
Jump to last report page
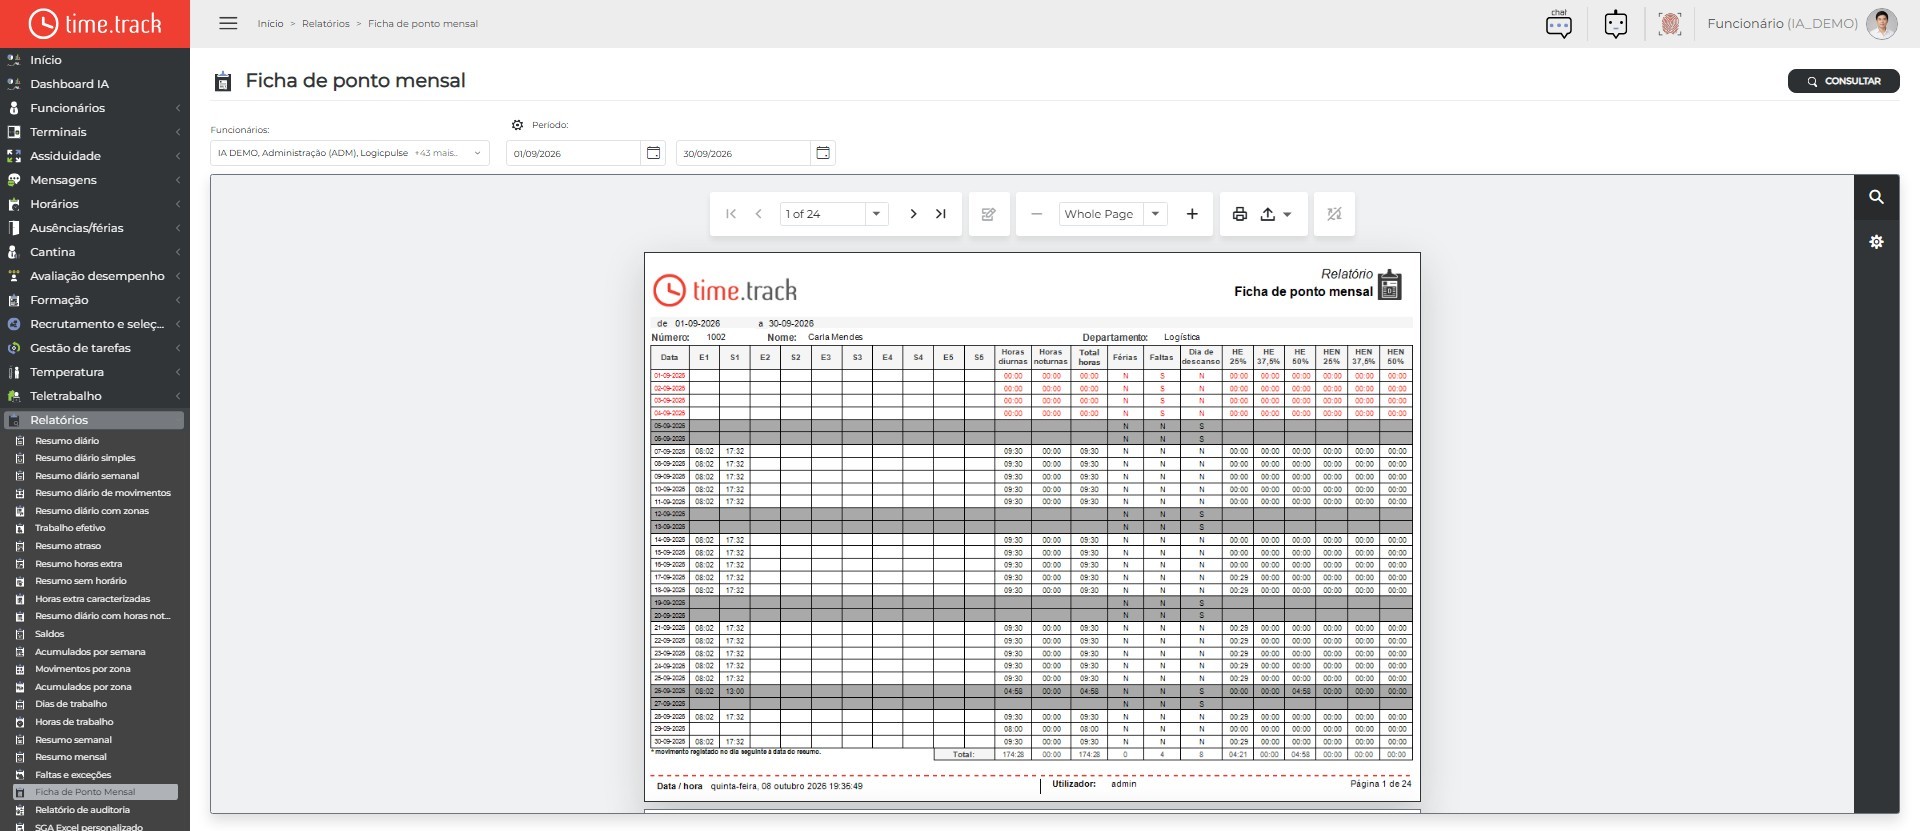pos(941,214)
